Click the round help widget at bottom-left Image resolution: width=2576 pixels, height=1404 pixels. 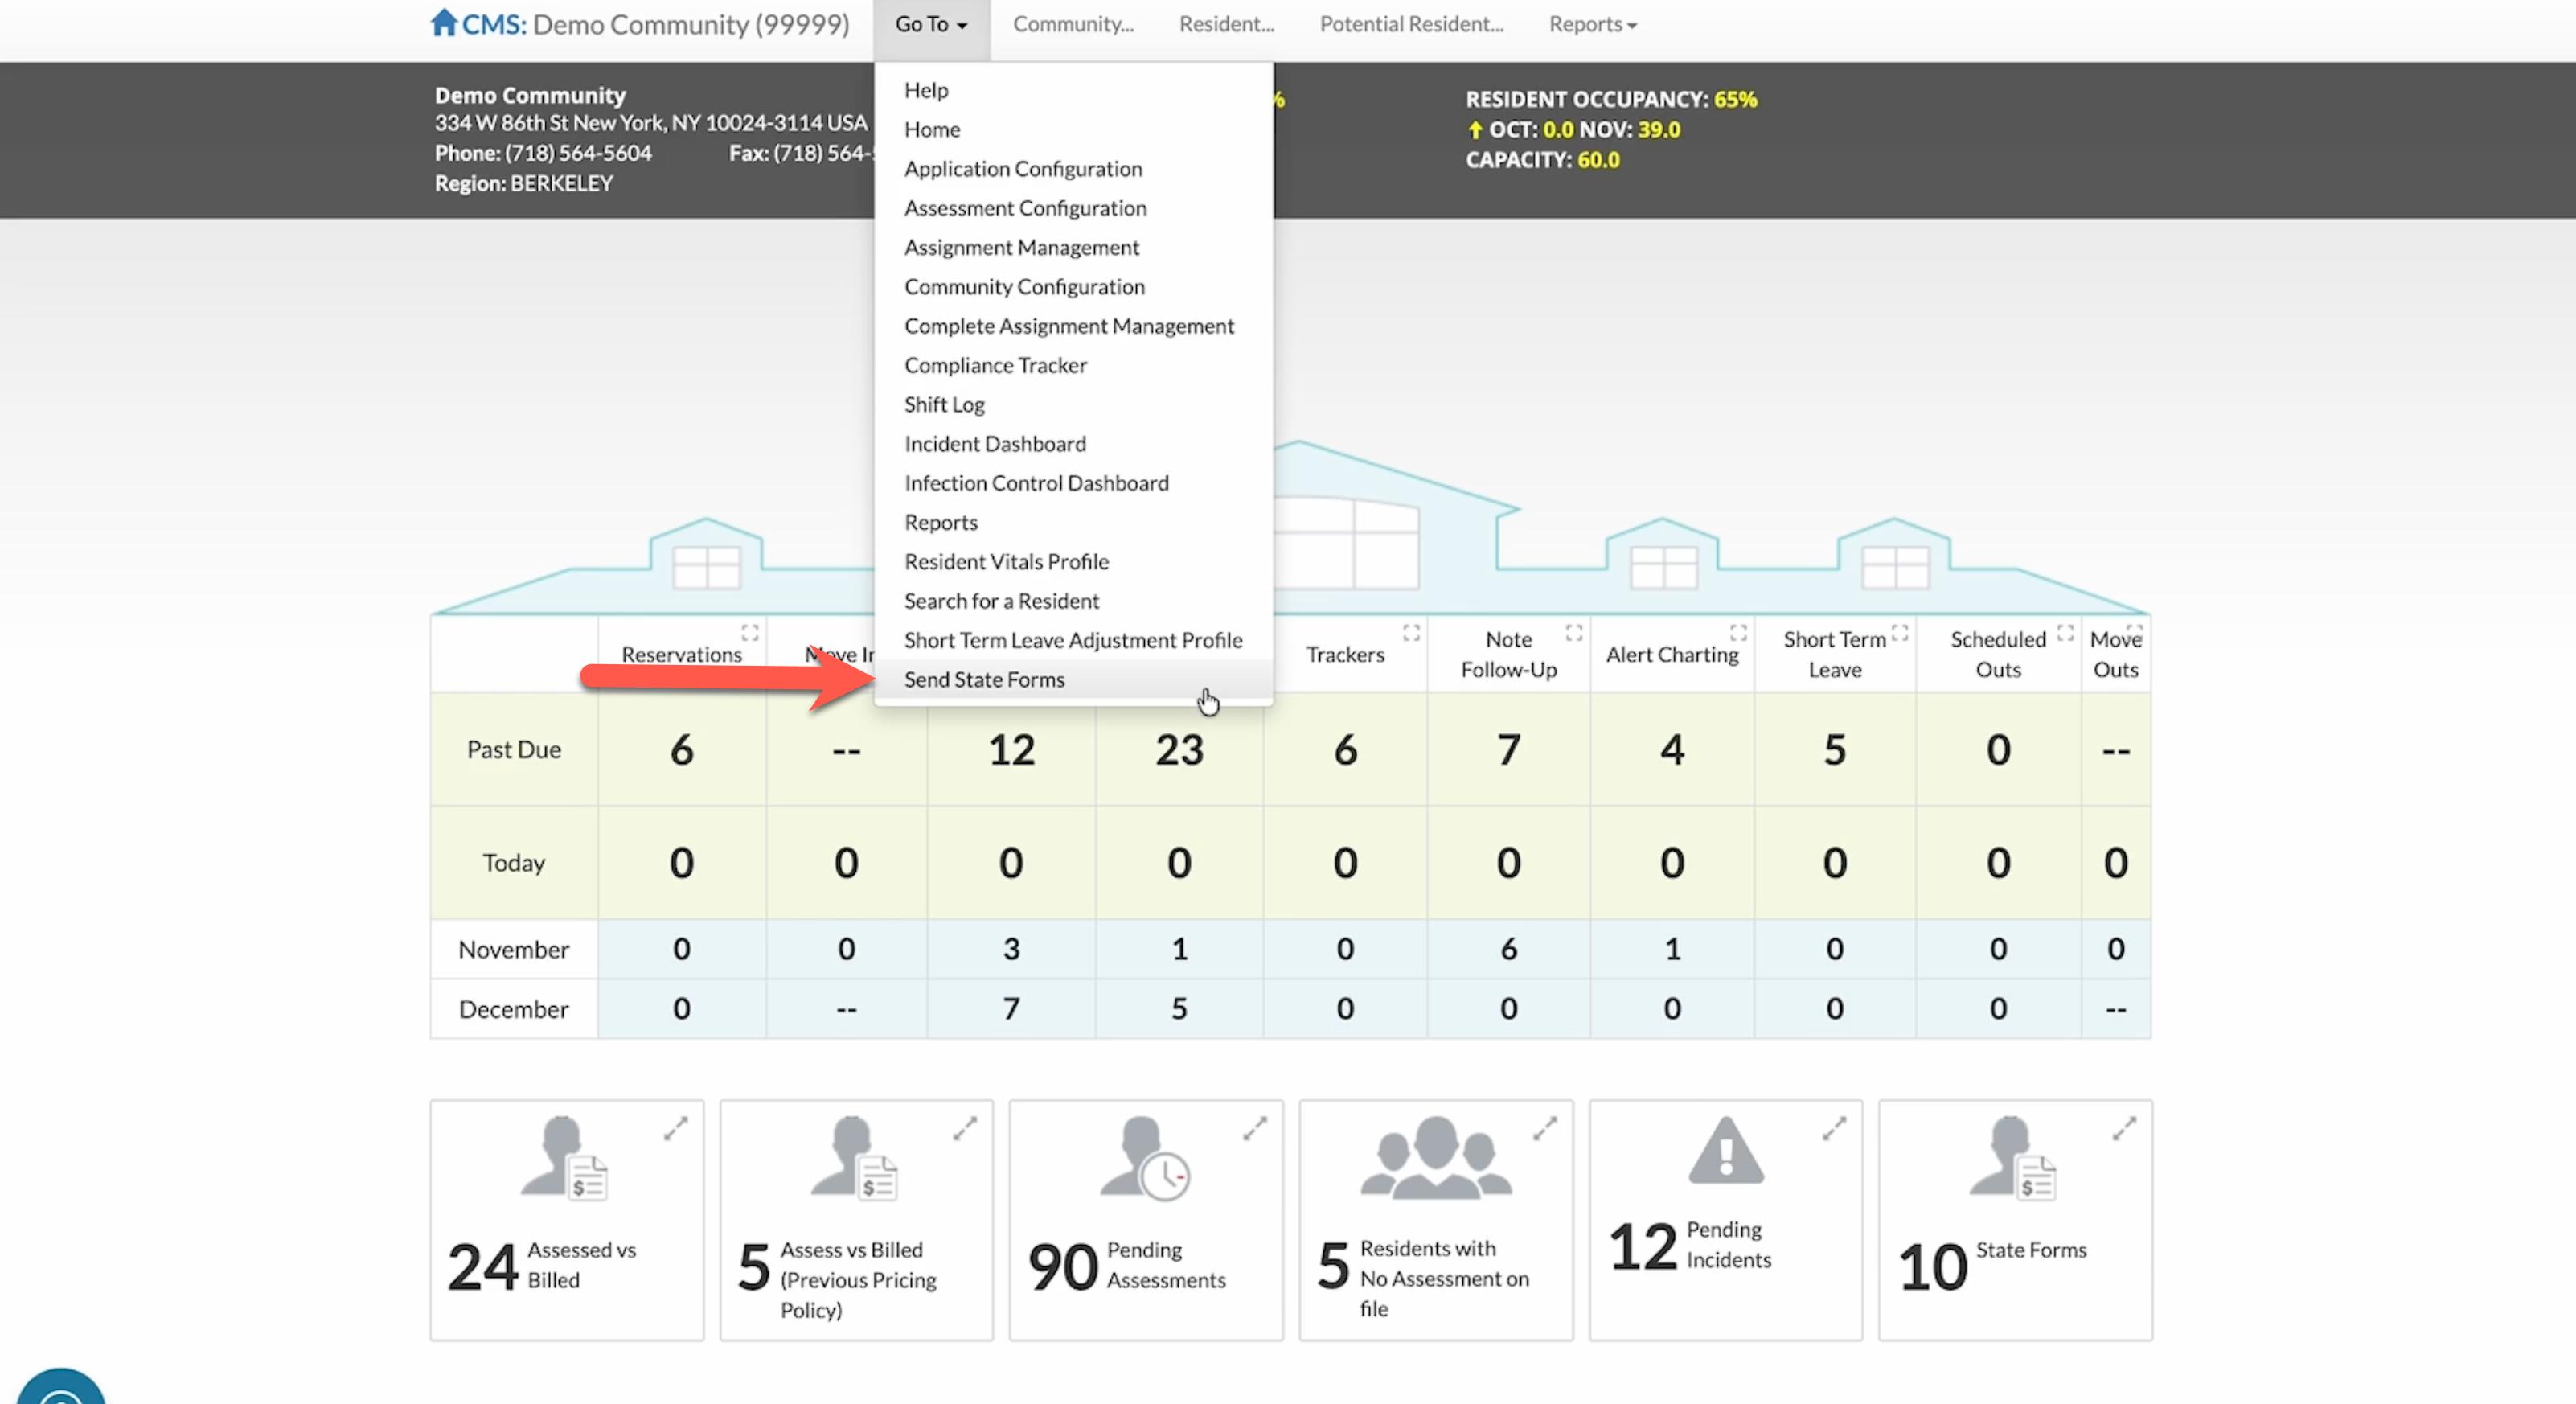point(60,1390)
